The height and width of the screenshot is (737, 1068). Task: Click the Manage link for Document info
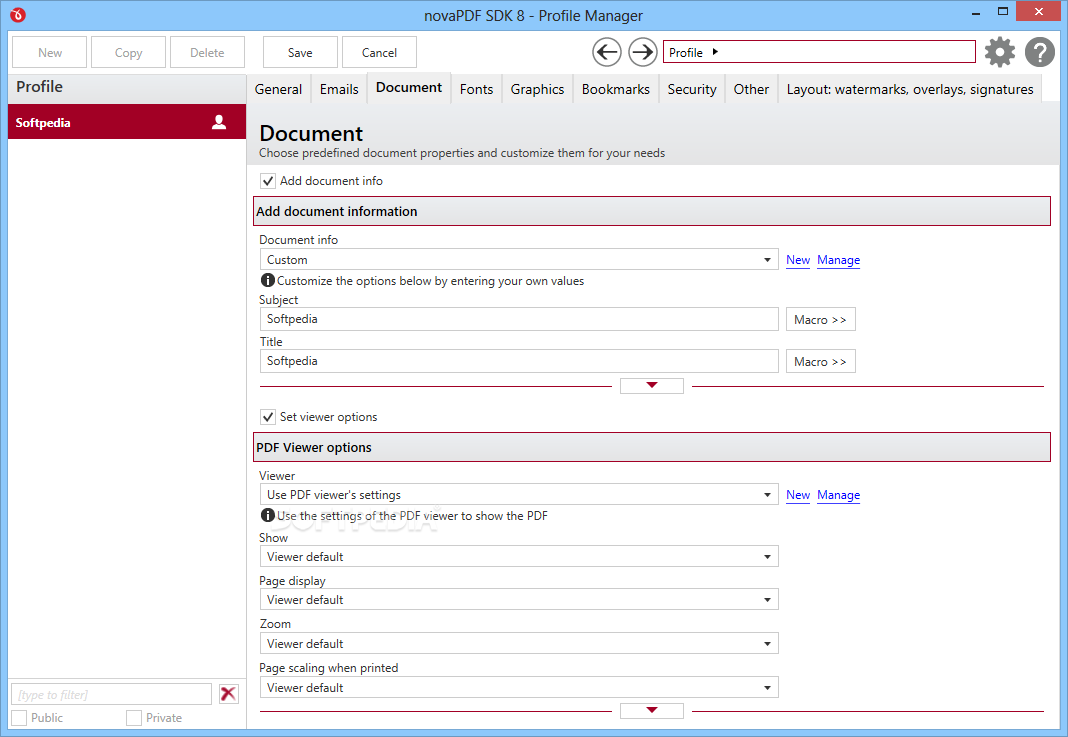[838, 260]
